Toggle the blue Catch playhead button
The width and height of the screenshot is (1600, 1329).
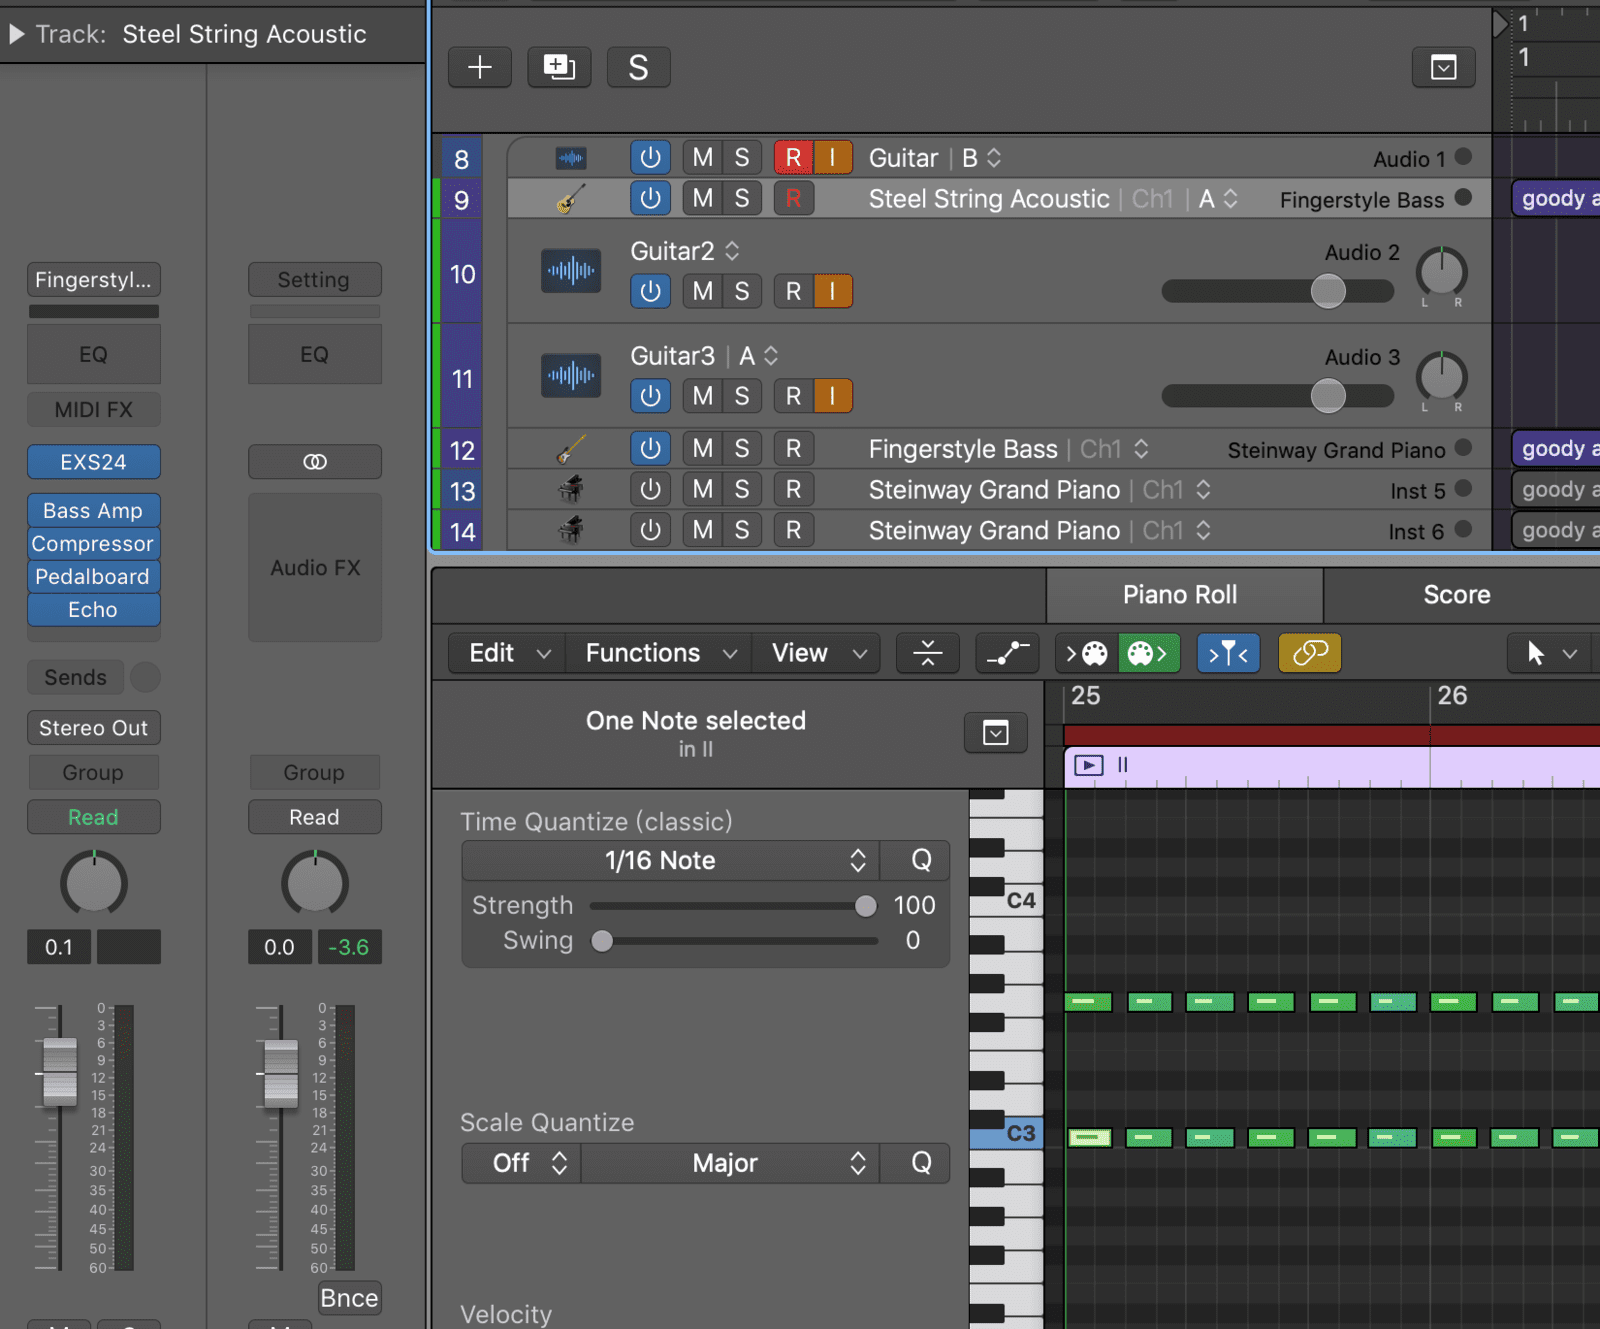tap(1228, 653)
